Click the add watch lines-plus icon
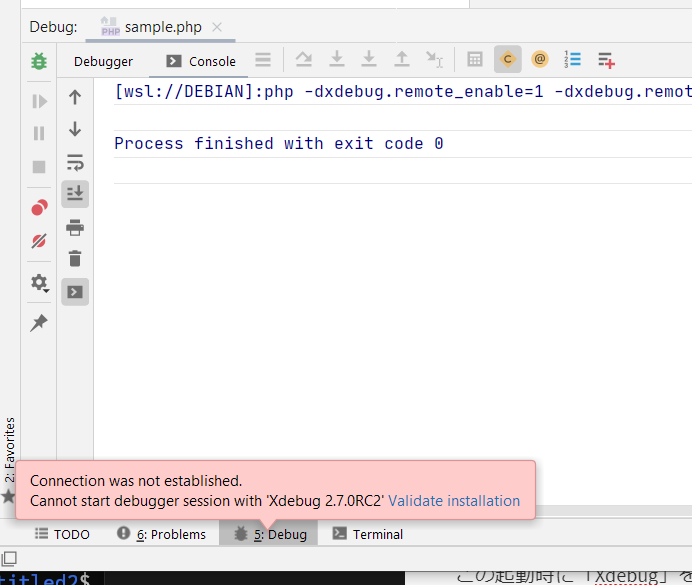Viewport: 692px width, 585px height. [x=606, y=60]
